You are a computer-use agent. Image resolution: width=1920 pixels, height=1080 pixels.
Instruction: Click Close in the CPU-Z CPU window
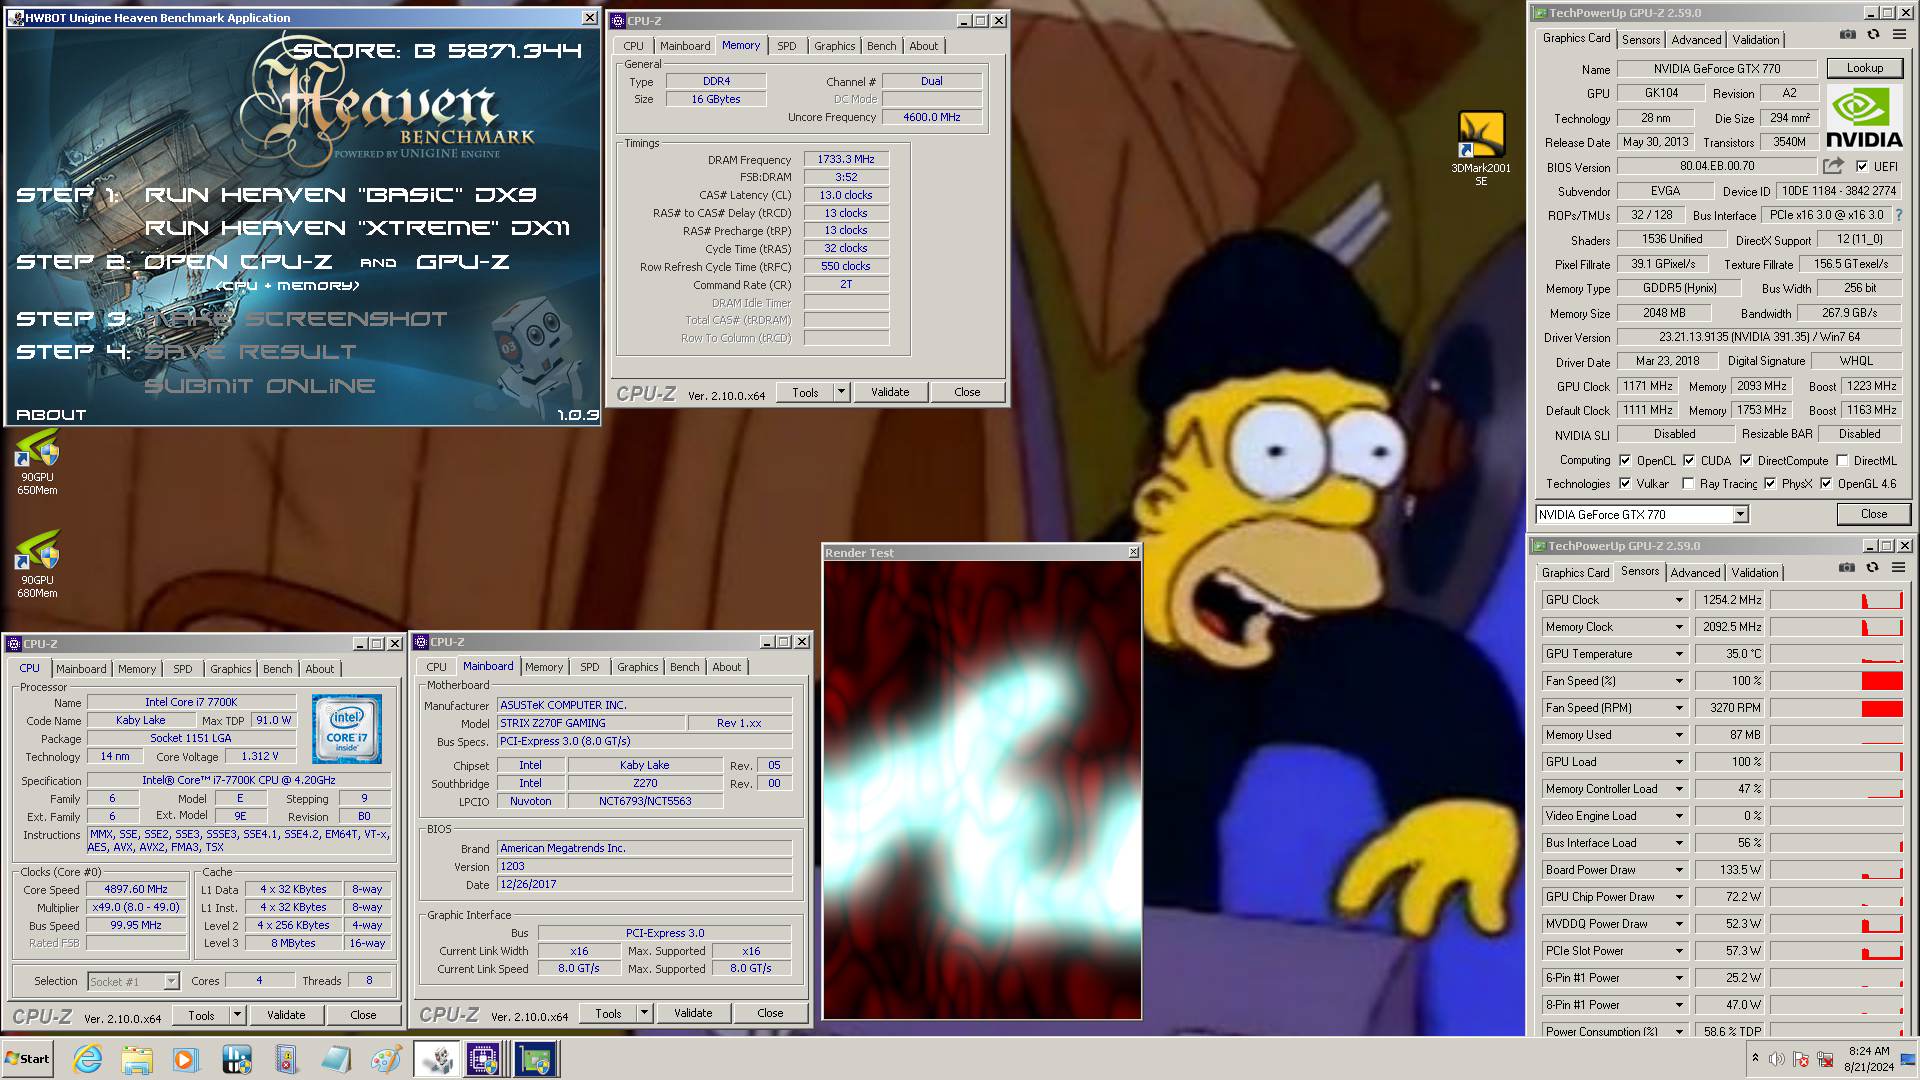[363, 1015]
